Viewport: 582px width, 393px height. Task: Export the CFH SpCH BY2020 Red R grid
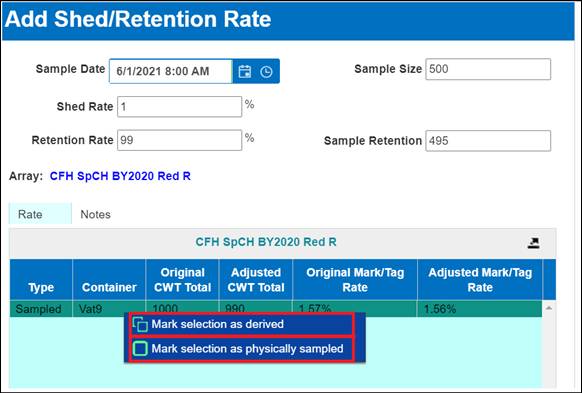(x=533, y=243)
